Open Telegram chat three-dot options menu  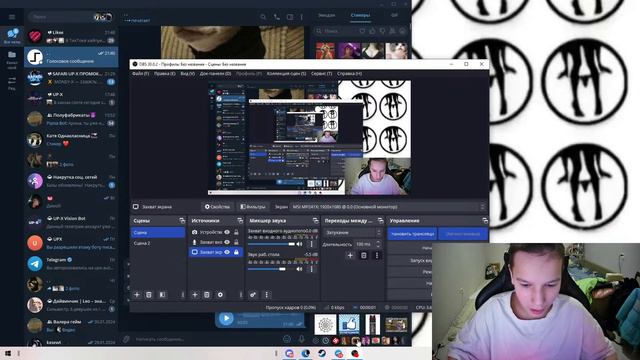click(302, 17)
